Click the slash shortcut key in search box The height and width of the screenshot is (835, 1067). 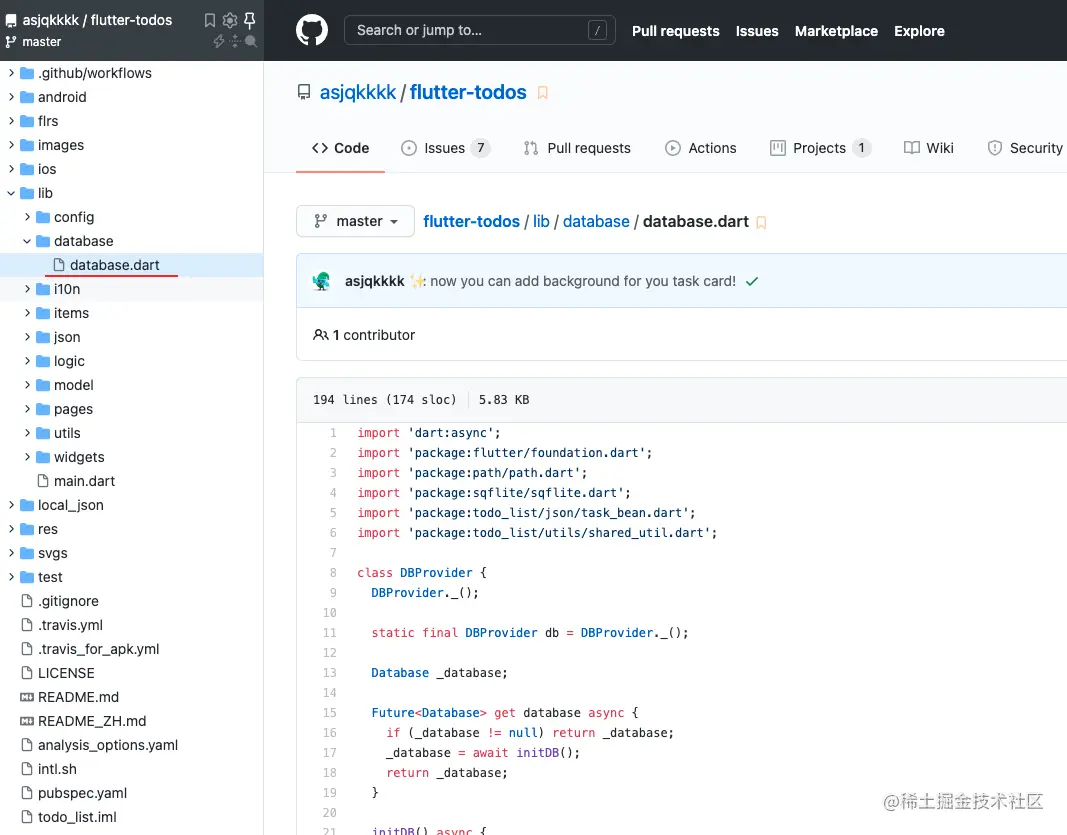597,31
